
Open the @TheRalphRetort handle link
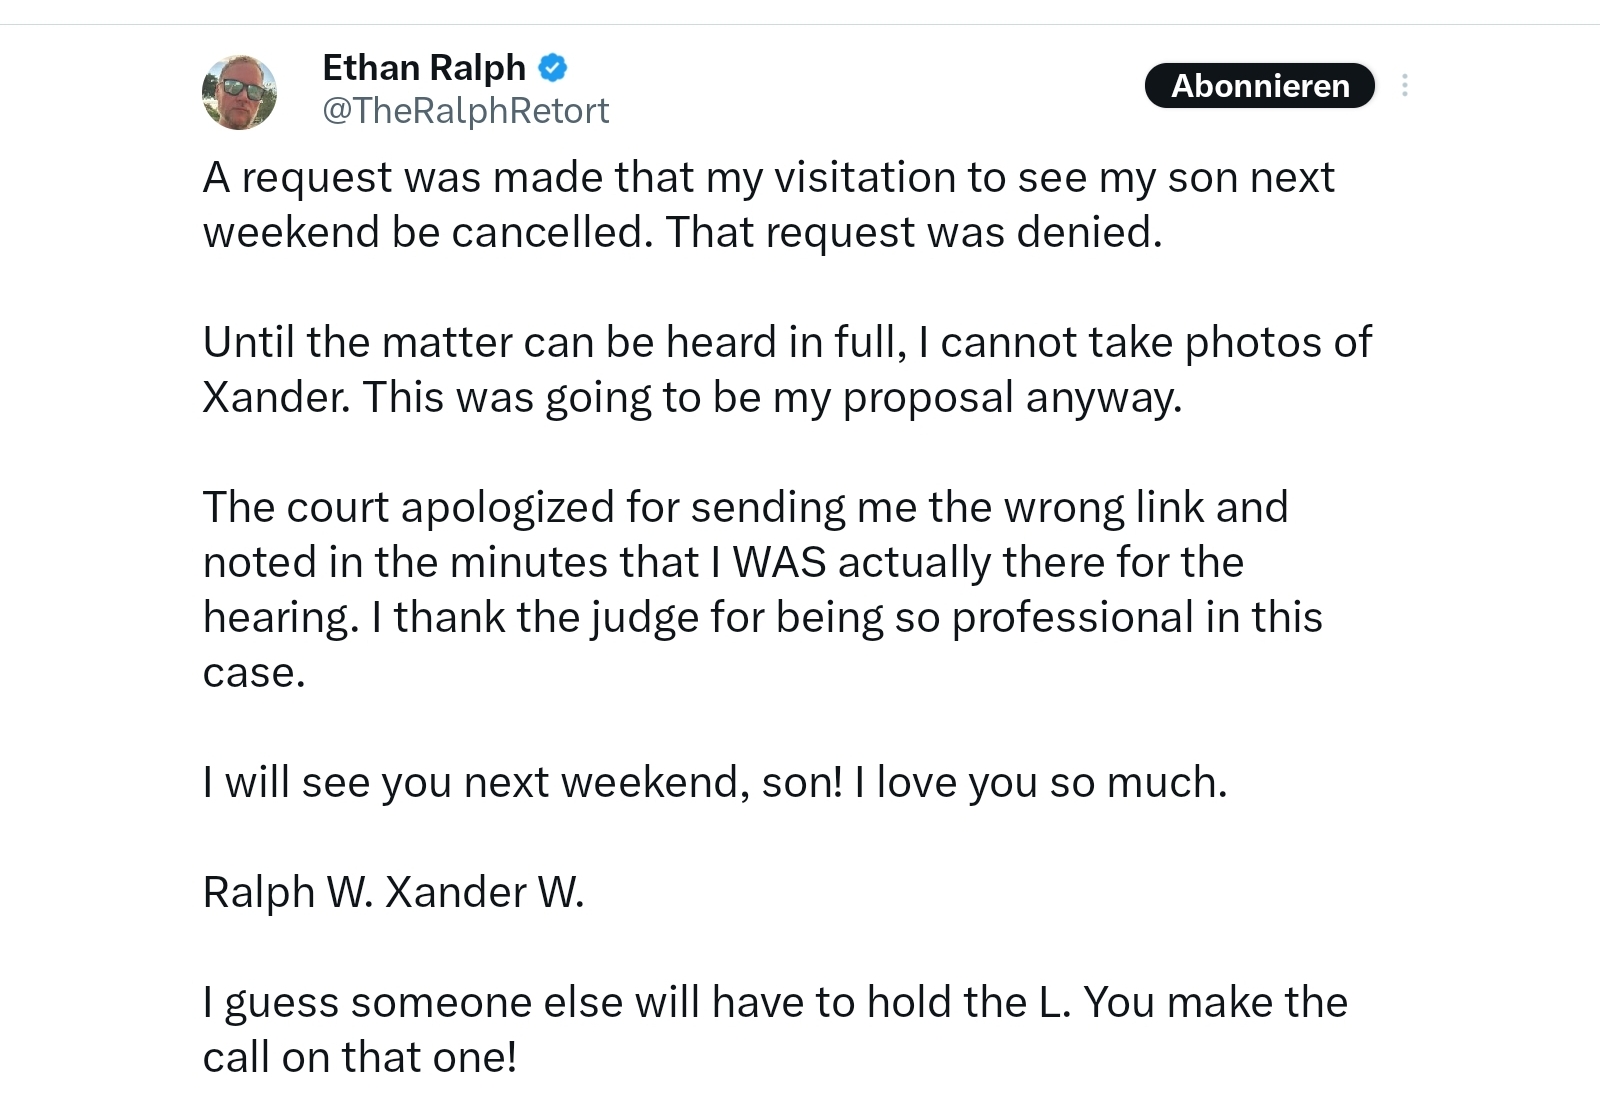click(x=465, y=110)
